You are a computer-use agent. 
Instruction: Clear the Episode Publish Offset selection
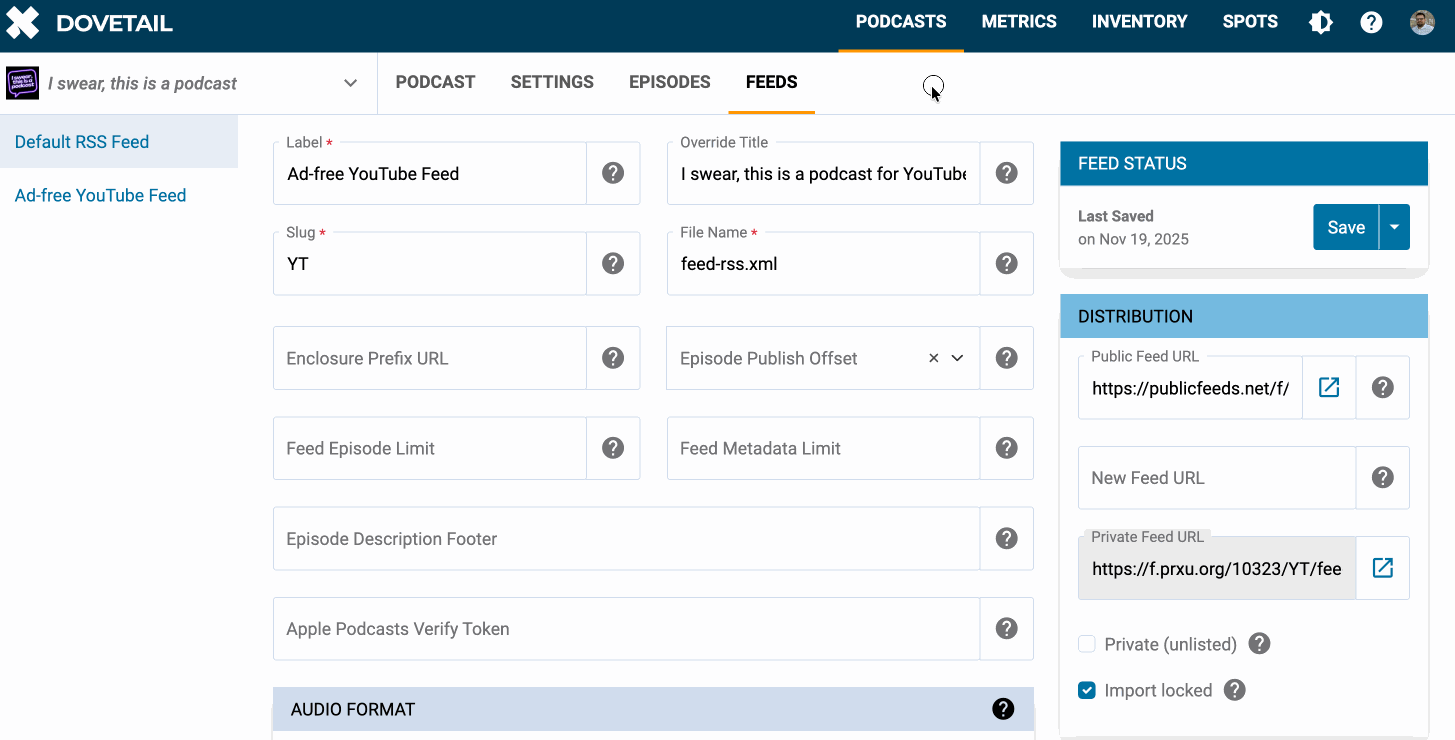[933, 358]
